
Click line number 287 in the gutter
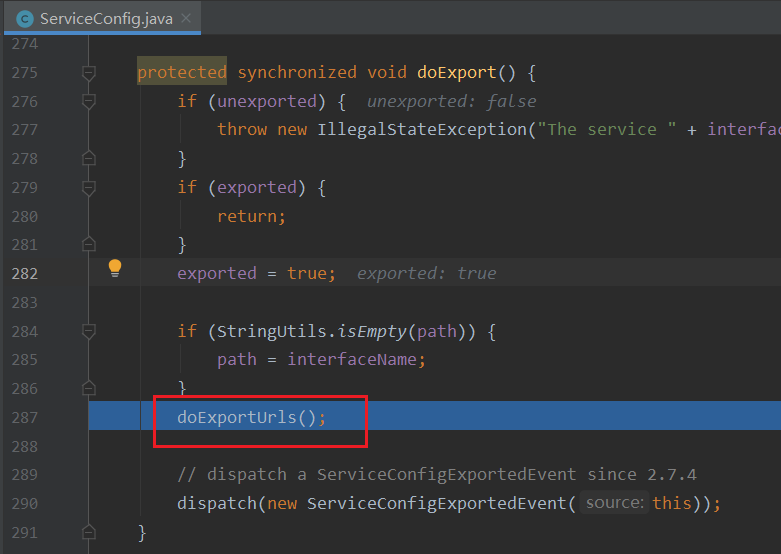pyautogui.click(x=24, y=417)
